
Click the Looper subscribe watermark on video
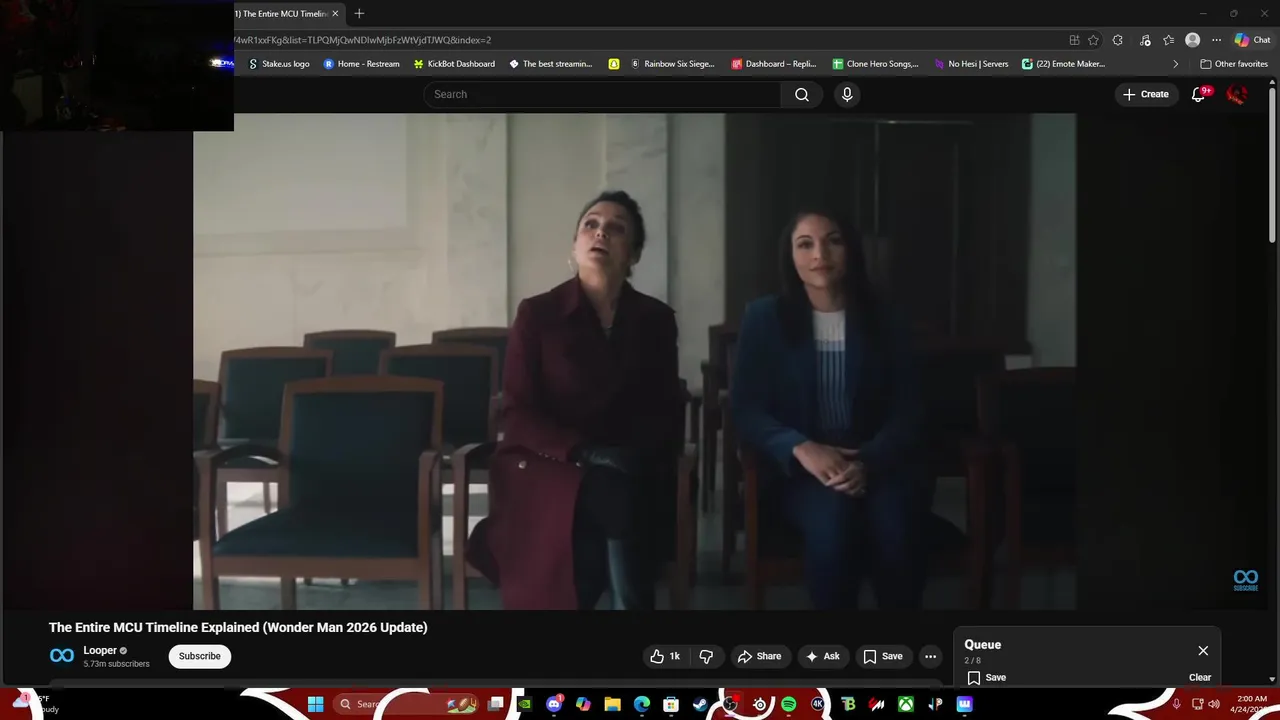tap(1245, 580)
